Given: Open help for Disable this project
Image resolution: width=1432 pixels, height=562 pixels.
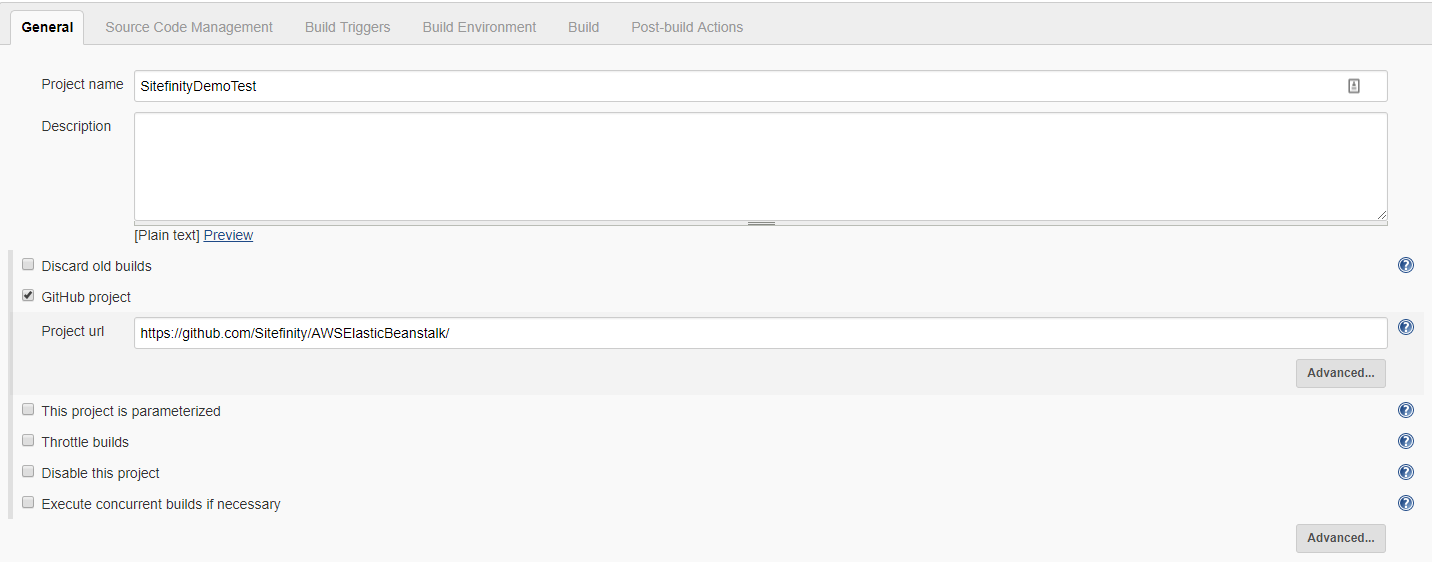Looking at the screenshot, I should pos(1405,472).
